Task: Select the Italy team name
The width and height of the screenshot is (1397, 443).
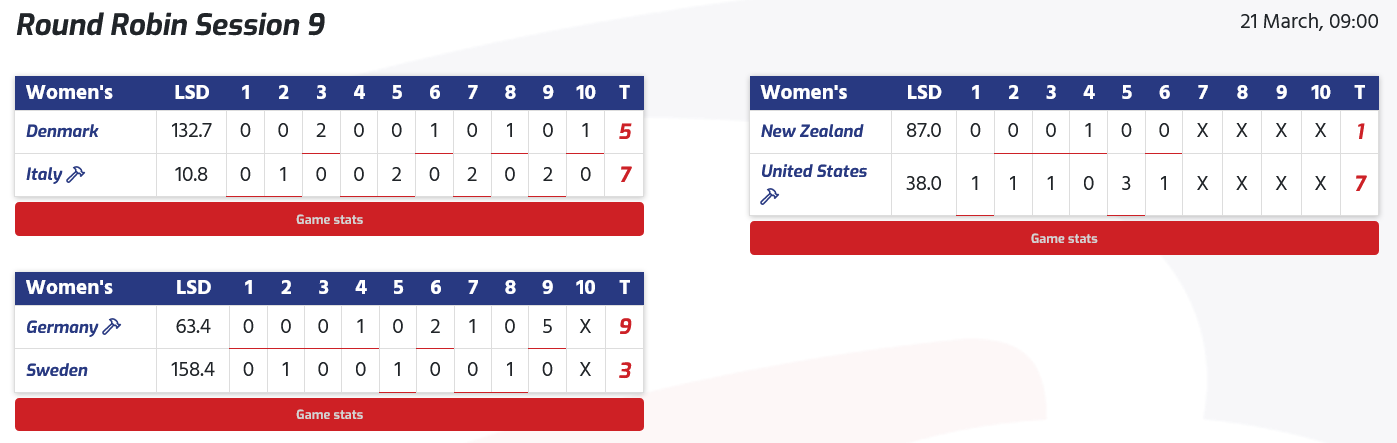Action: point(44,175)
